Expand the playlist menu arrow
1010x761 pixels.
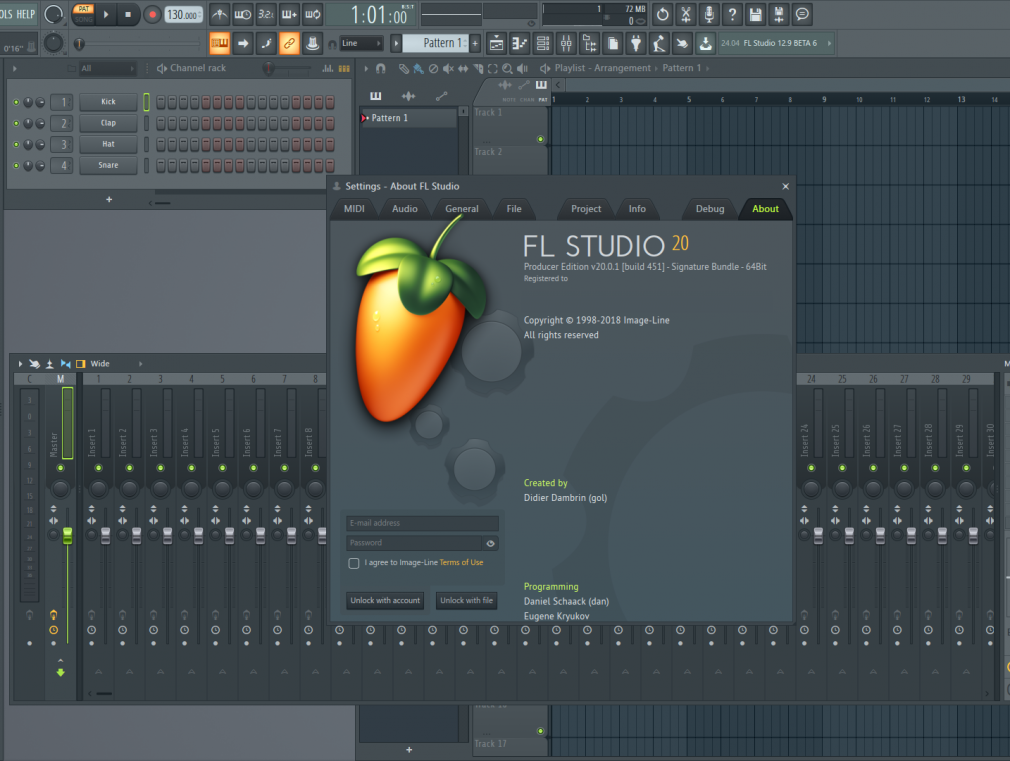[366, 68]
